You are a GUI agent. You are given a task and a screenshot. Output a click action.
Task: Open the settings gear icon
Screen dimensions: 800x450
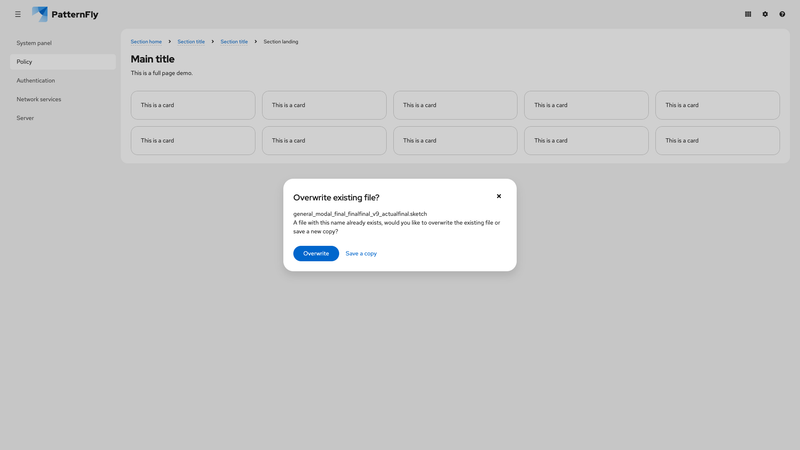[x=765, y=14]
